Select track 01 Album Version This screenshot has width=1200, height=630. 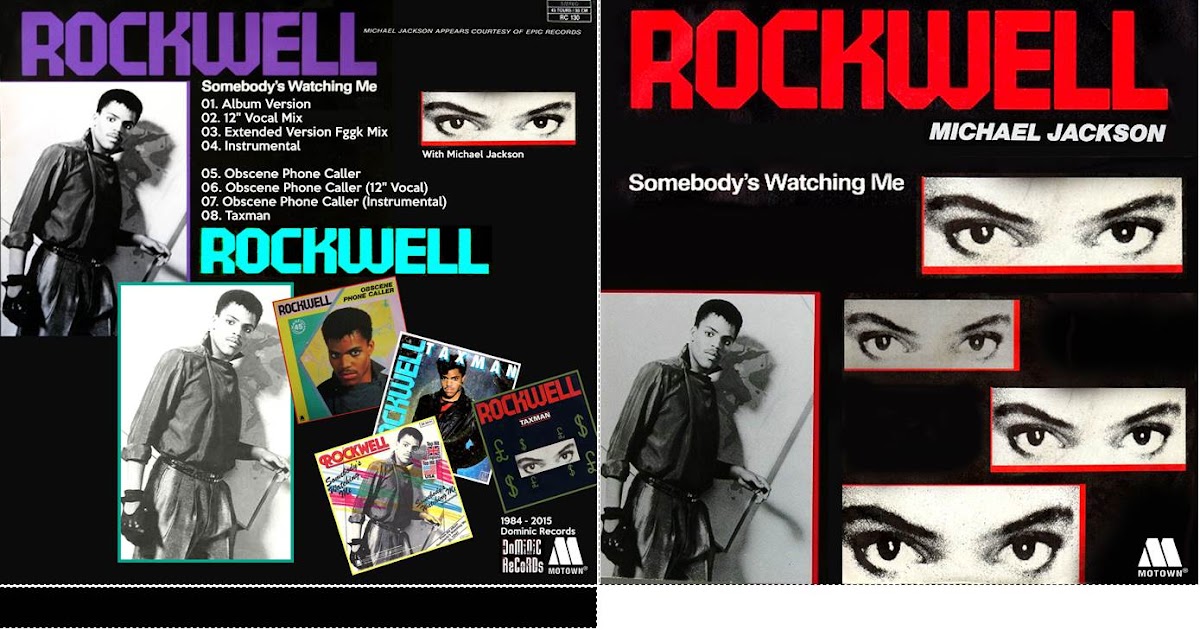coord(256,104)
